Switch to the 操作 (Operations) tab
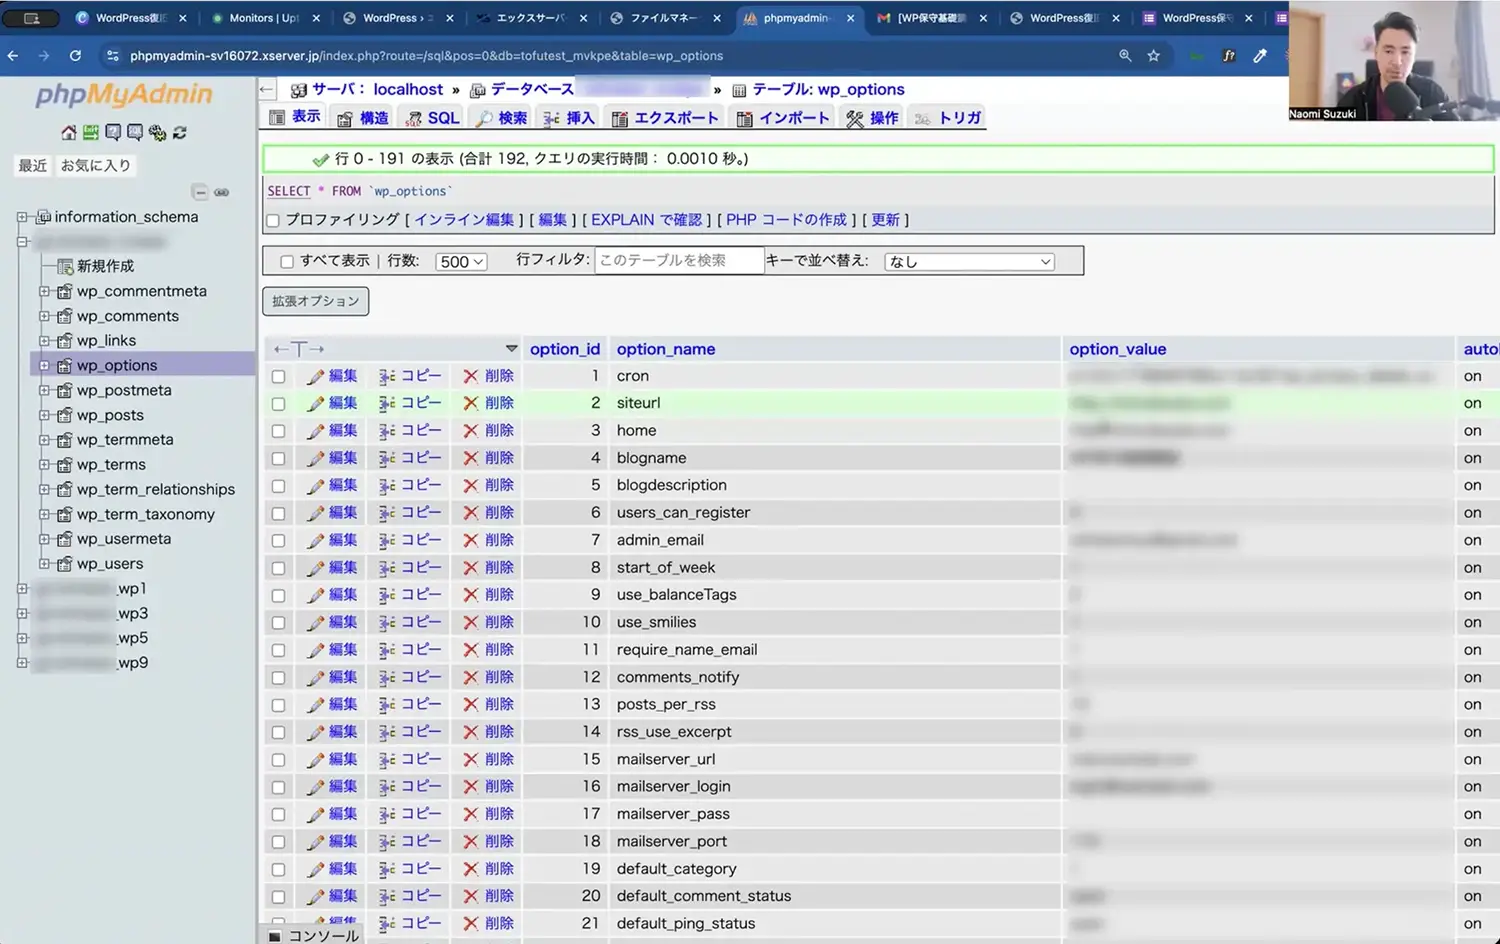Image resolution: width=1500 pixels, height=944 pixels. pyautogui.click(x=872, y=118)
